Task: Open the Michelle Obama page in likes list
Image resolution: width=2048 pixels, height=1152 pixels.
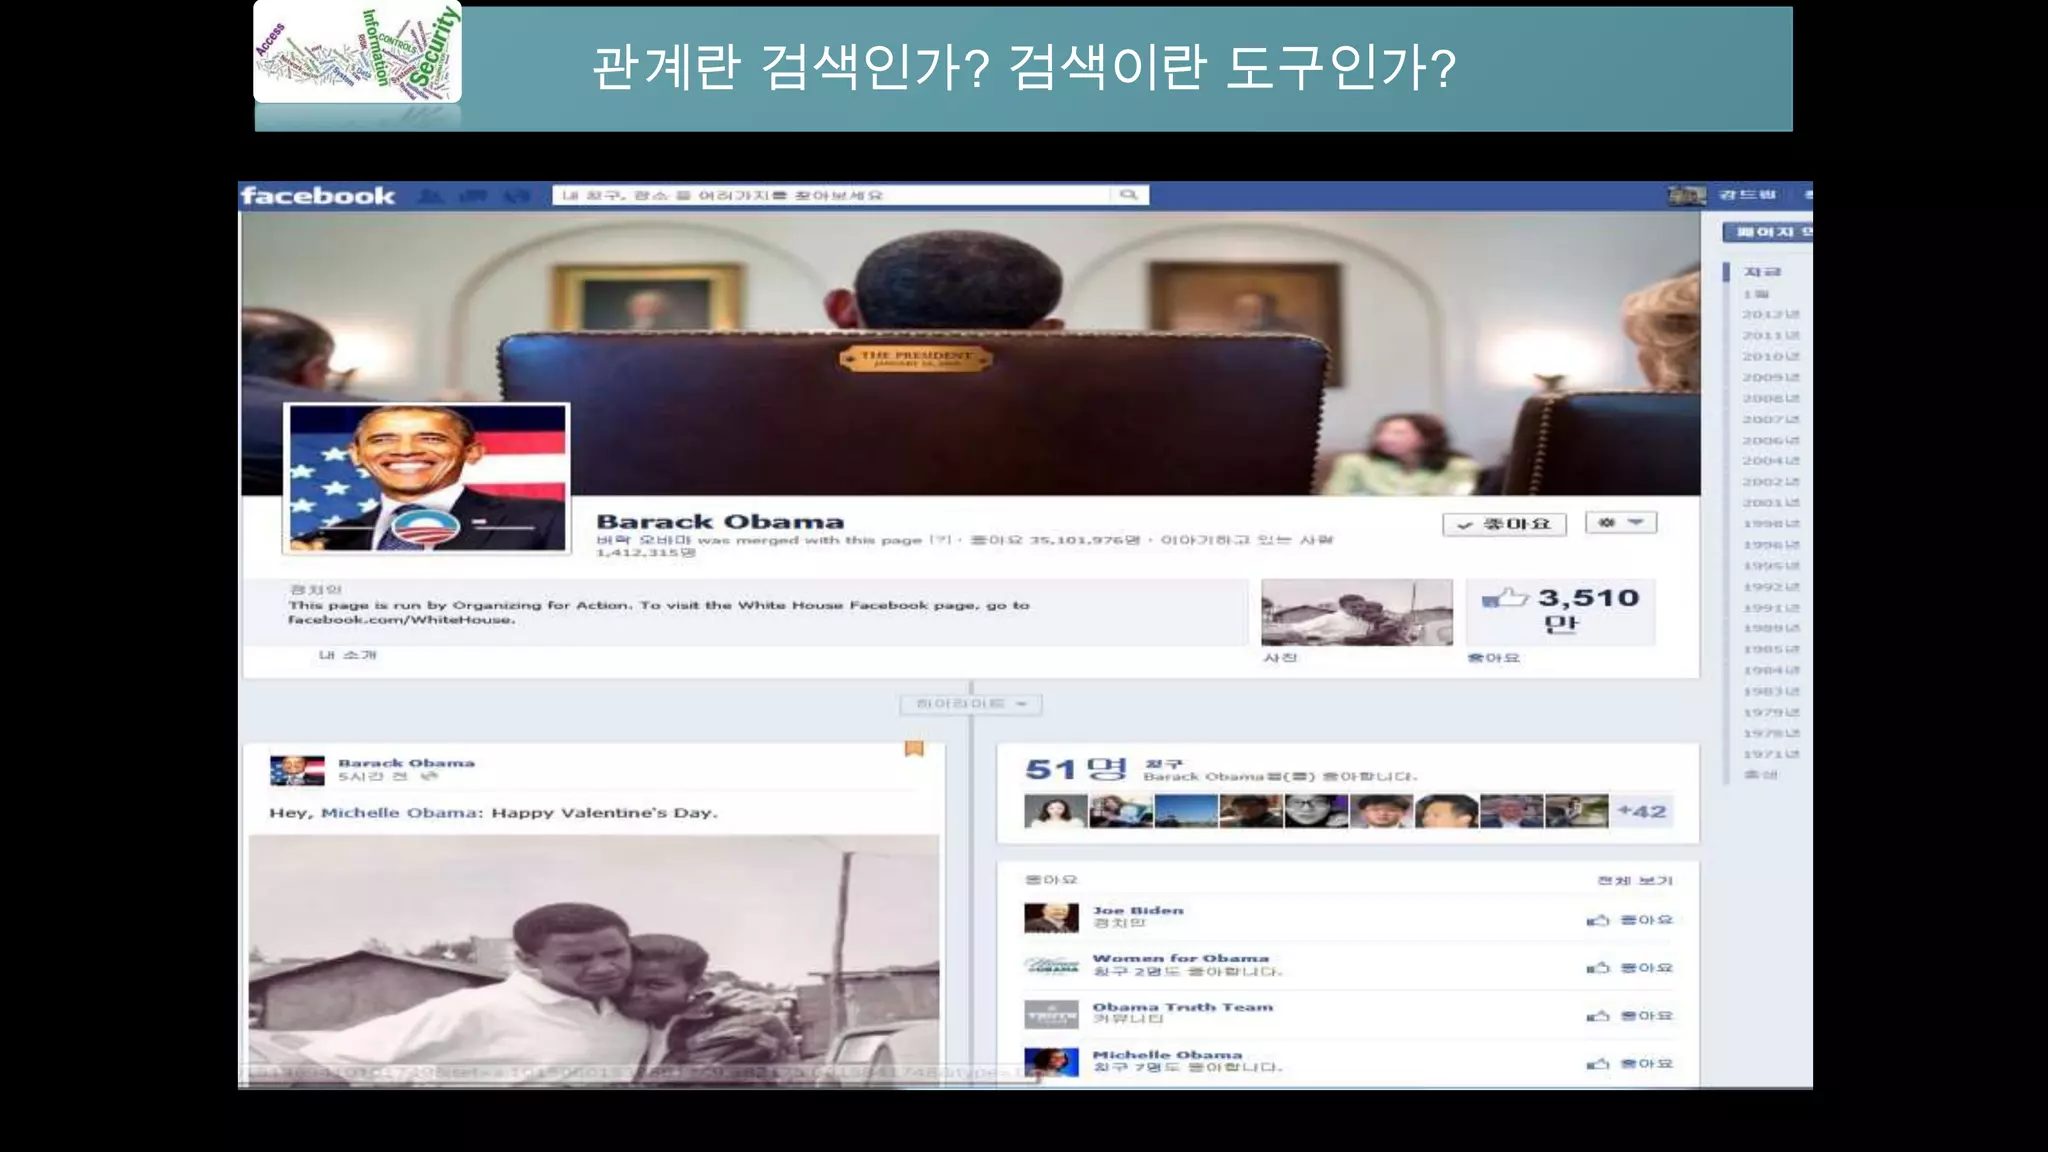Action: pos(1167,1055)
